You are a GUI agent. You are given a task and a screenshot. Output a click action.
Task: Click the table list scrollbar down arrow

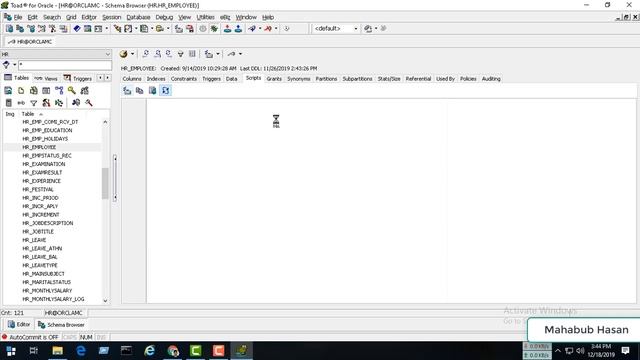coord(105,301)
